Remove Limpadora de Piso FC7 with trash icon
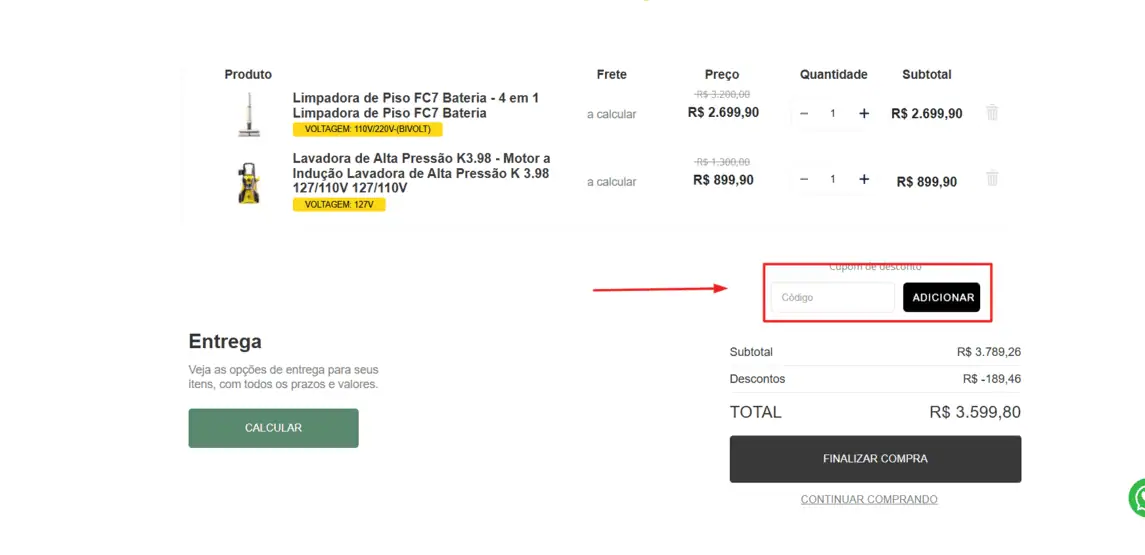The width and height of the screenshot is (1145, 555). click(992, 112)
